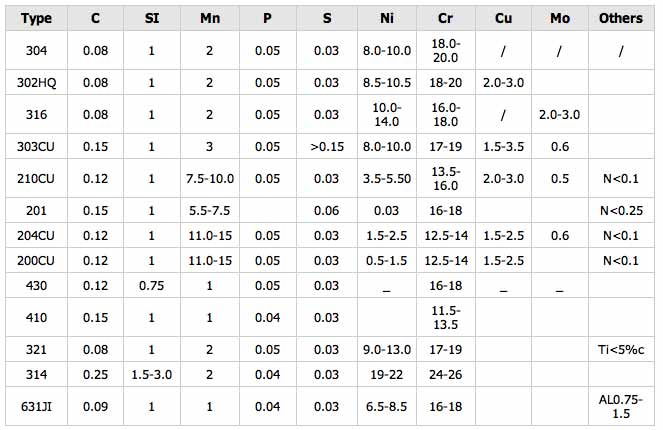The width and height of the screenshot is (663, 430).
Task: Click the 302HQ Cu value 2.0-3.0
Action: click(503, 82)
